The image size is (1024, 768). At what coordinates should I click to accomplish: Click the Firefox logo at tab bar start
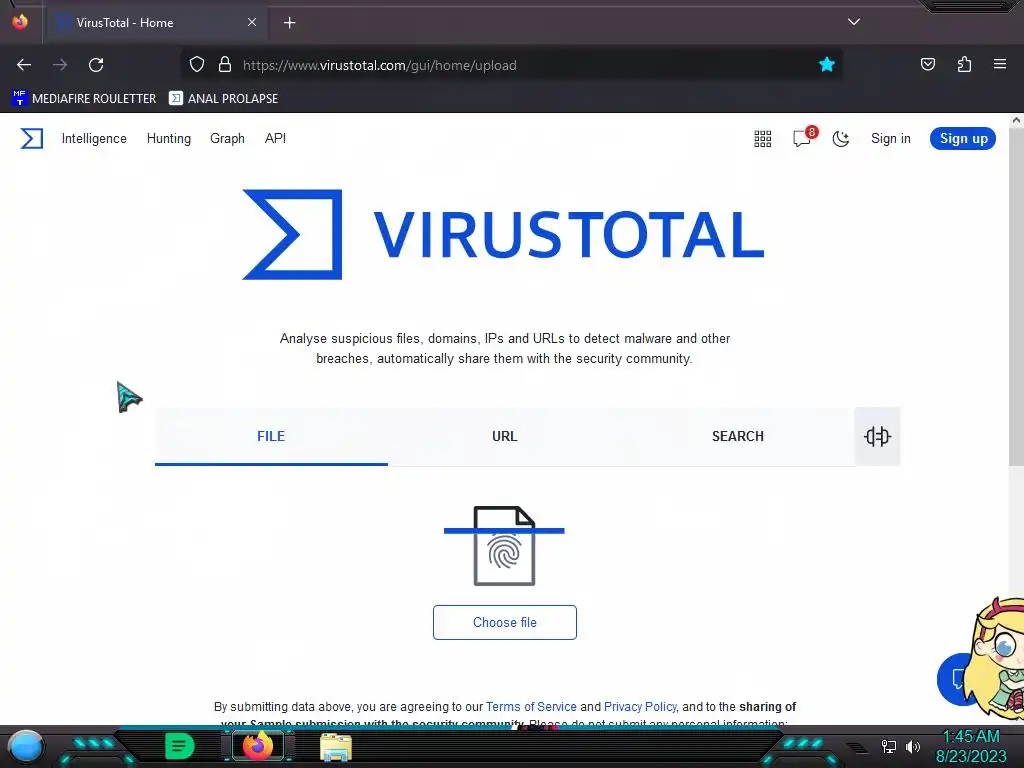click(x=20, y=22)
